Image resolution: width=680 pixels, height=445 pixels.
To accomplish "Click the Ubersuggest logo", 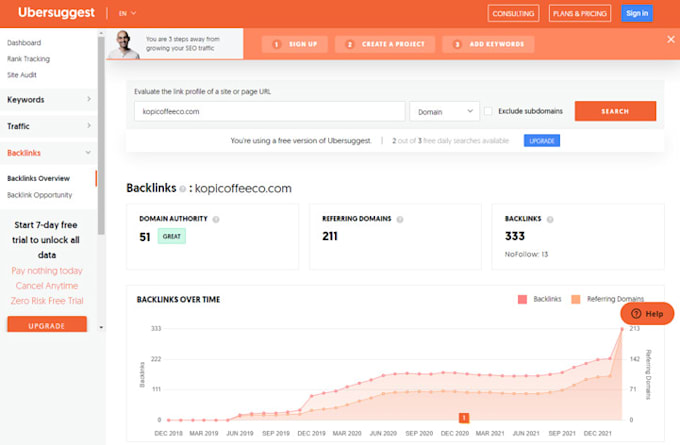I will pos(56,13).
